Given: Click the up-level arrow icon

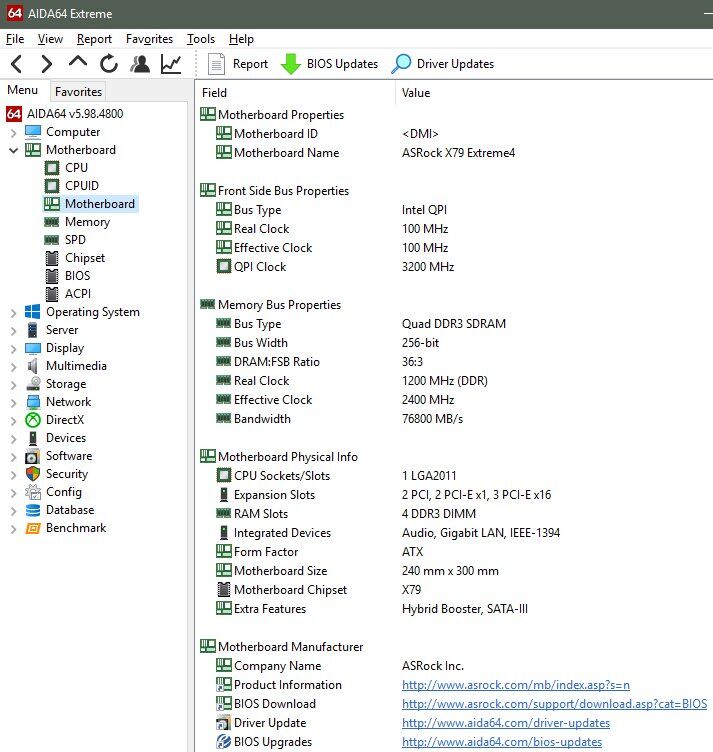Looking at the screenshot, I should [78, 62].
